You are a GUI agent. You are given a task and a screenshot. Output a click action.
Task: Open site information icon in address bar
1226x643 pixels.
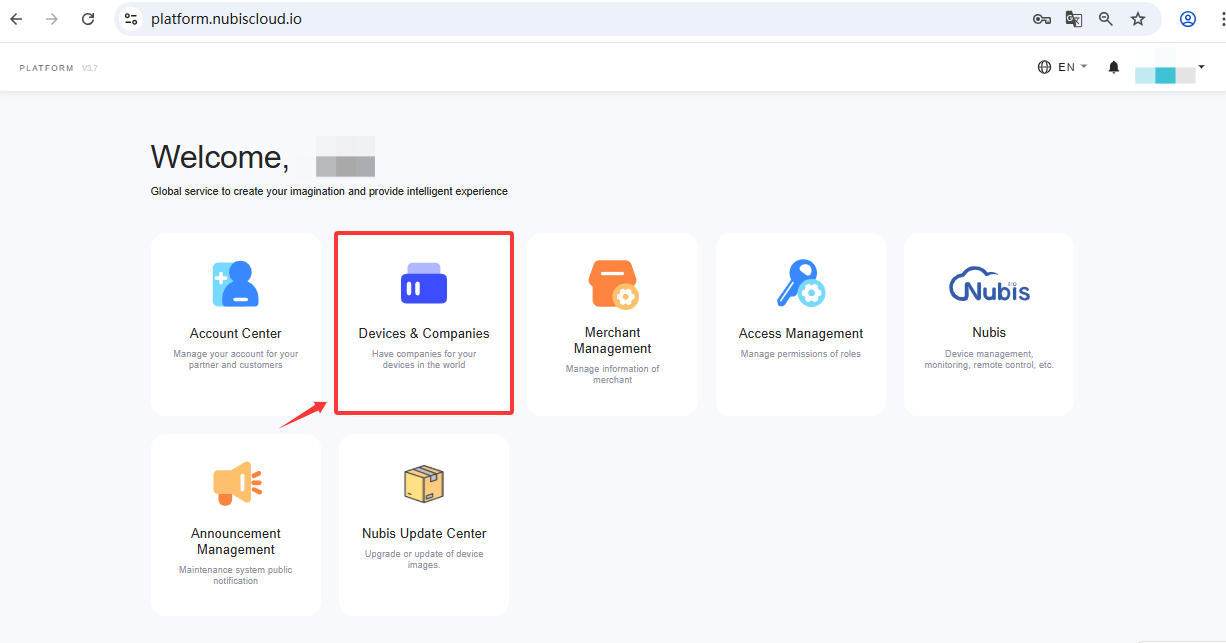131,19
